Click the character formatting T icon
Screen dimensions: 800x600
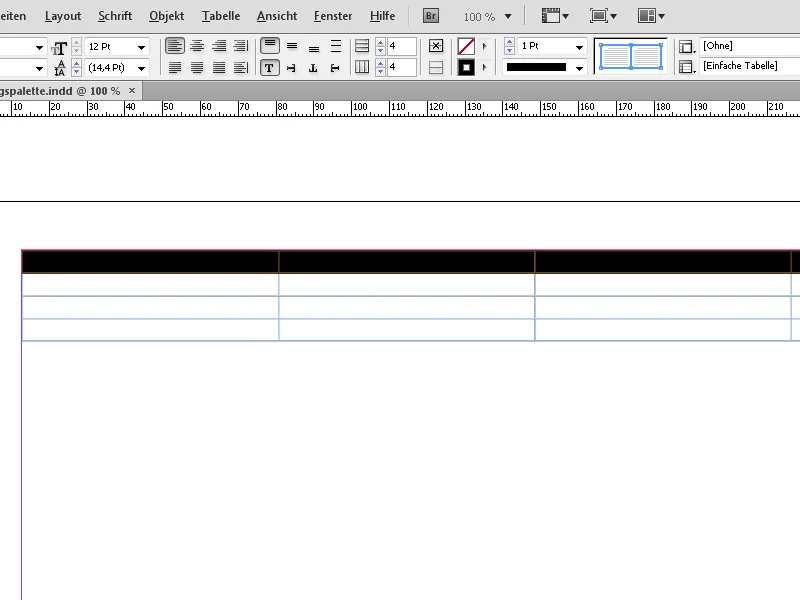[59, 48]
